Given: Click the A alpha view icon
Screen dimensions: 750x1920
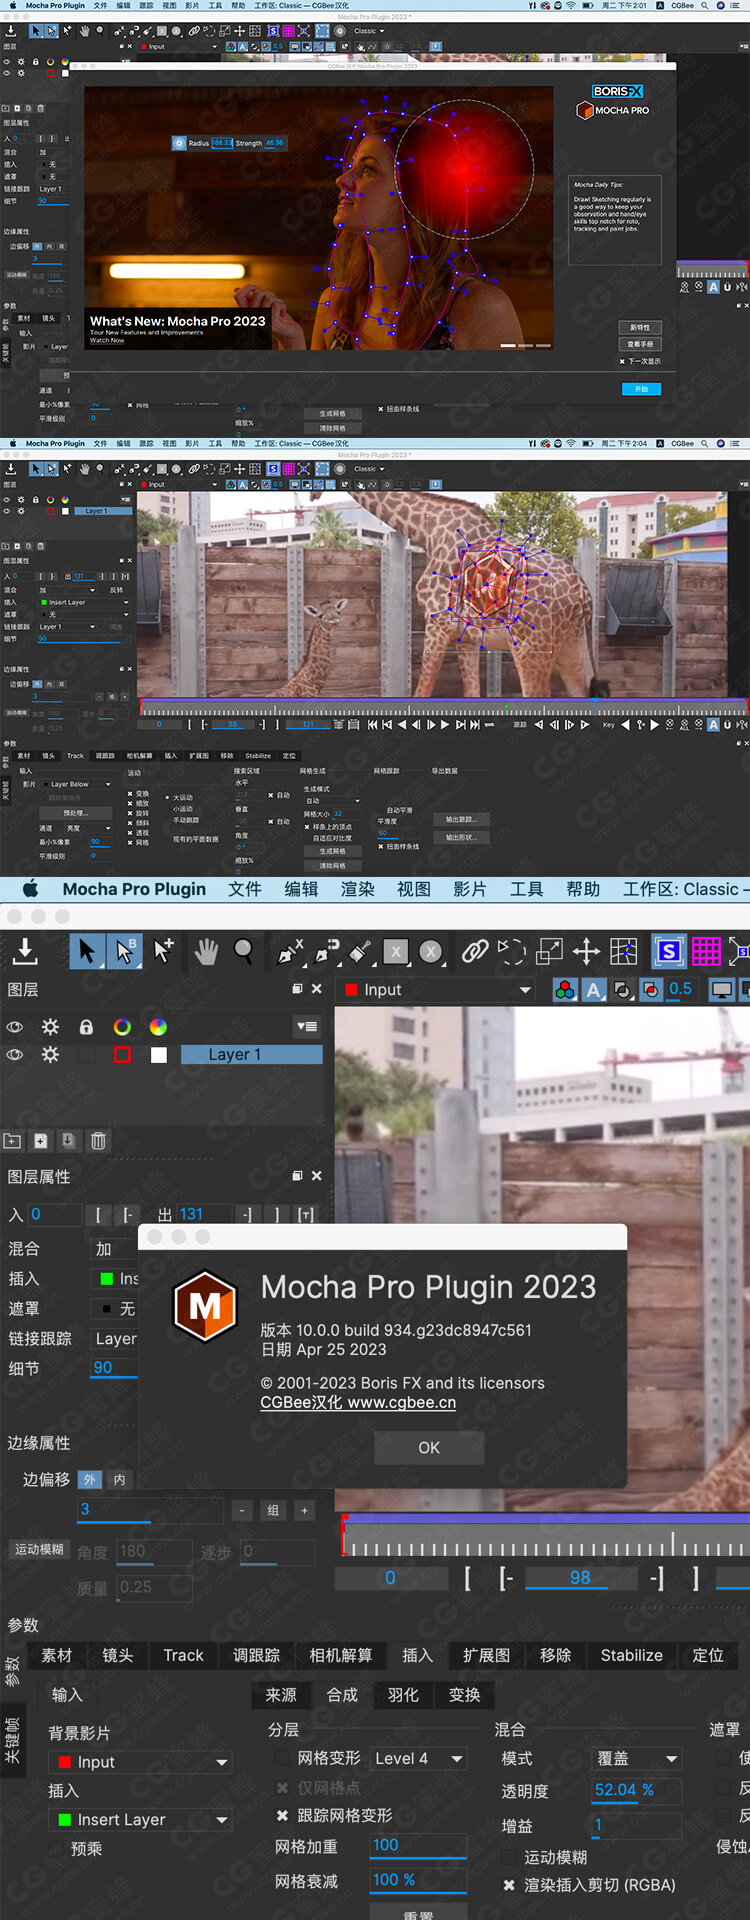Looking at the screenshot, I should (594, 990).
